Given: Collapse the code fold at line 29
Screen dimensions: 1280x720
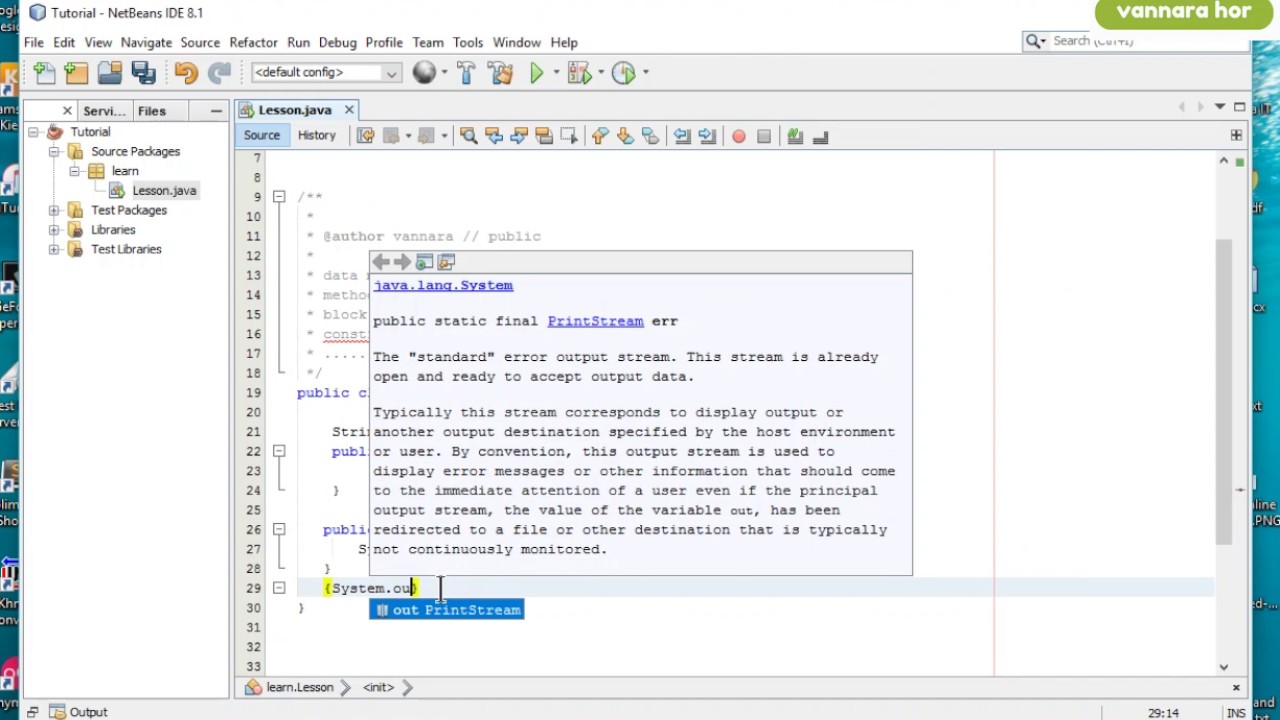Looking at the screenshot, I should click(x=279, y=588).
